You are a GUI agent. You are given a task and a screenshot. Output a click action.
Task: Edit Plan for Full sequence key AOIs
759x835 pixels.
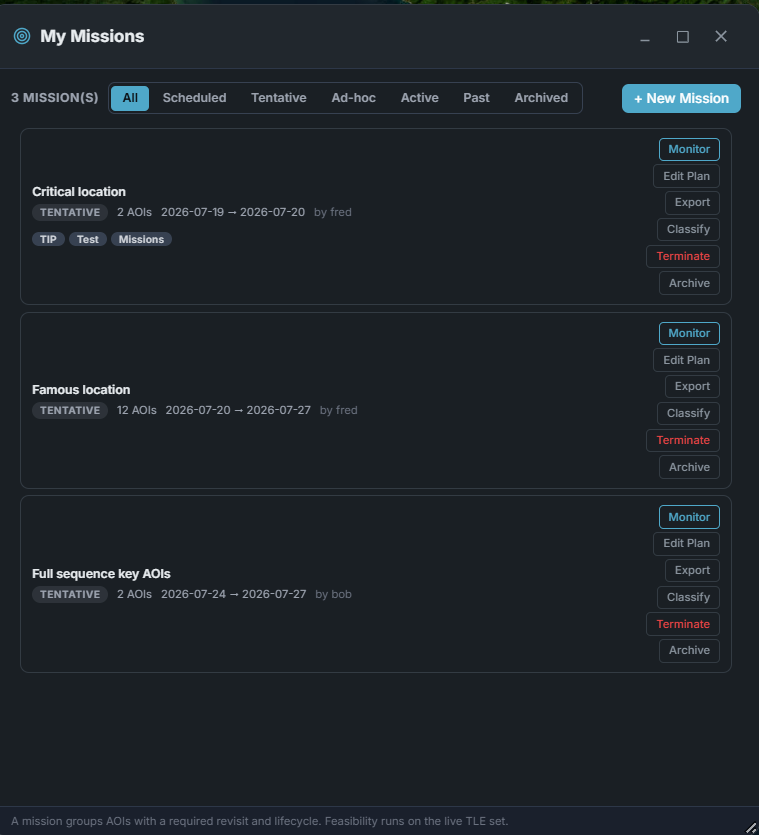686,544
